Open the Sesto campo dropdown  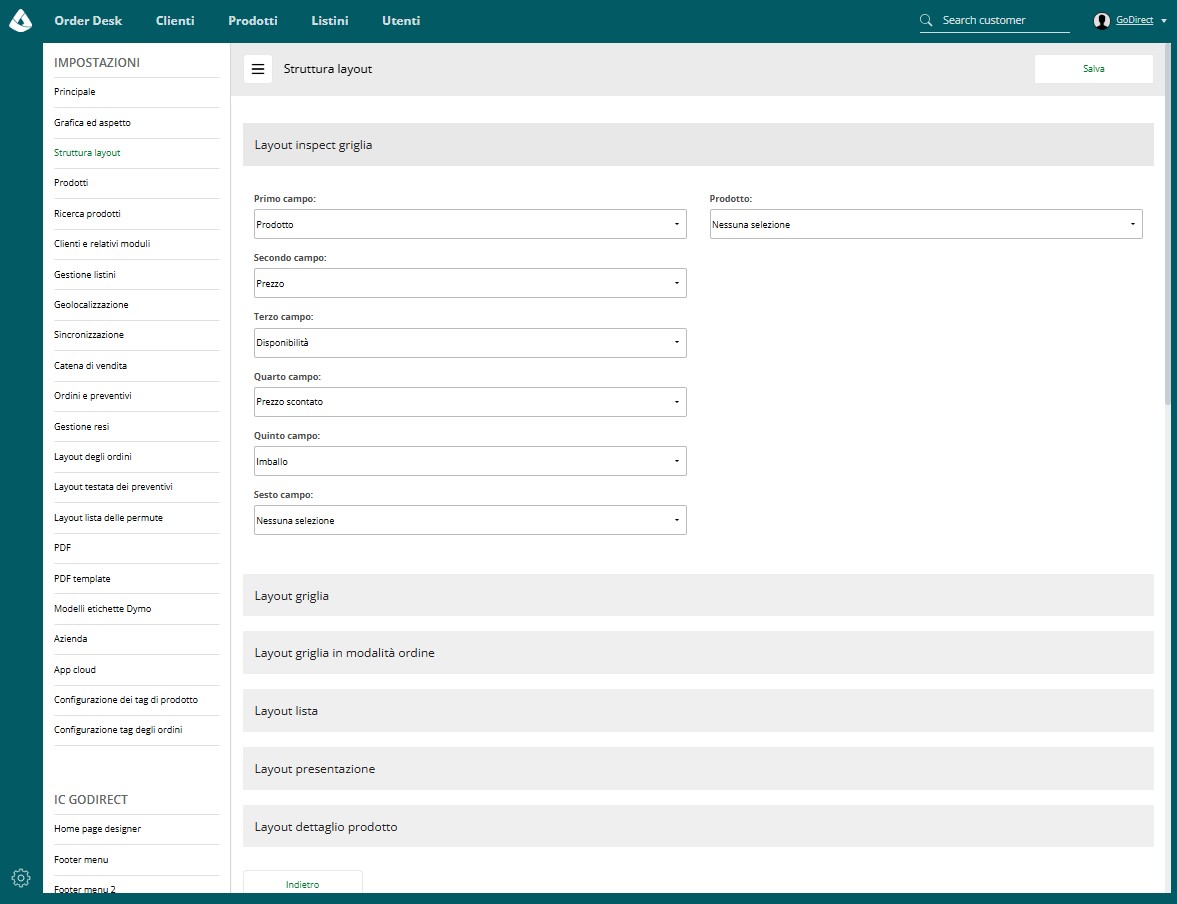coord(470,520)
